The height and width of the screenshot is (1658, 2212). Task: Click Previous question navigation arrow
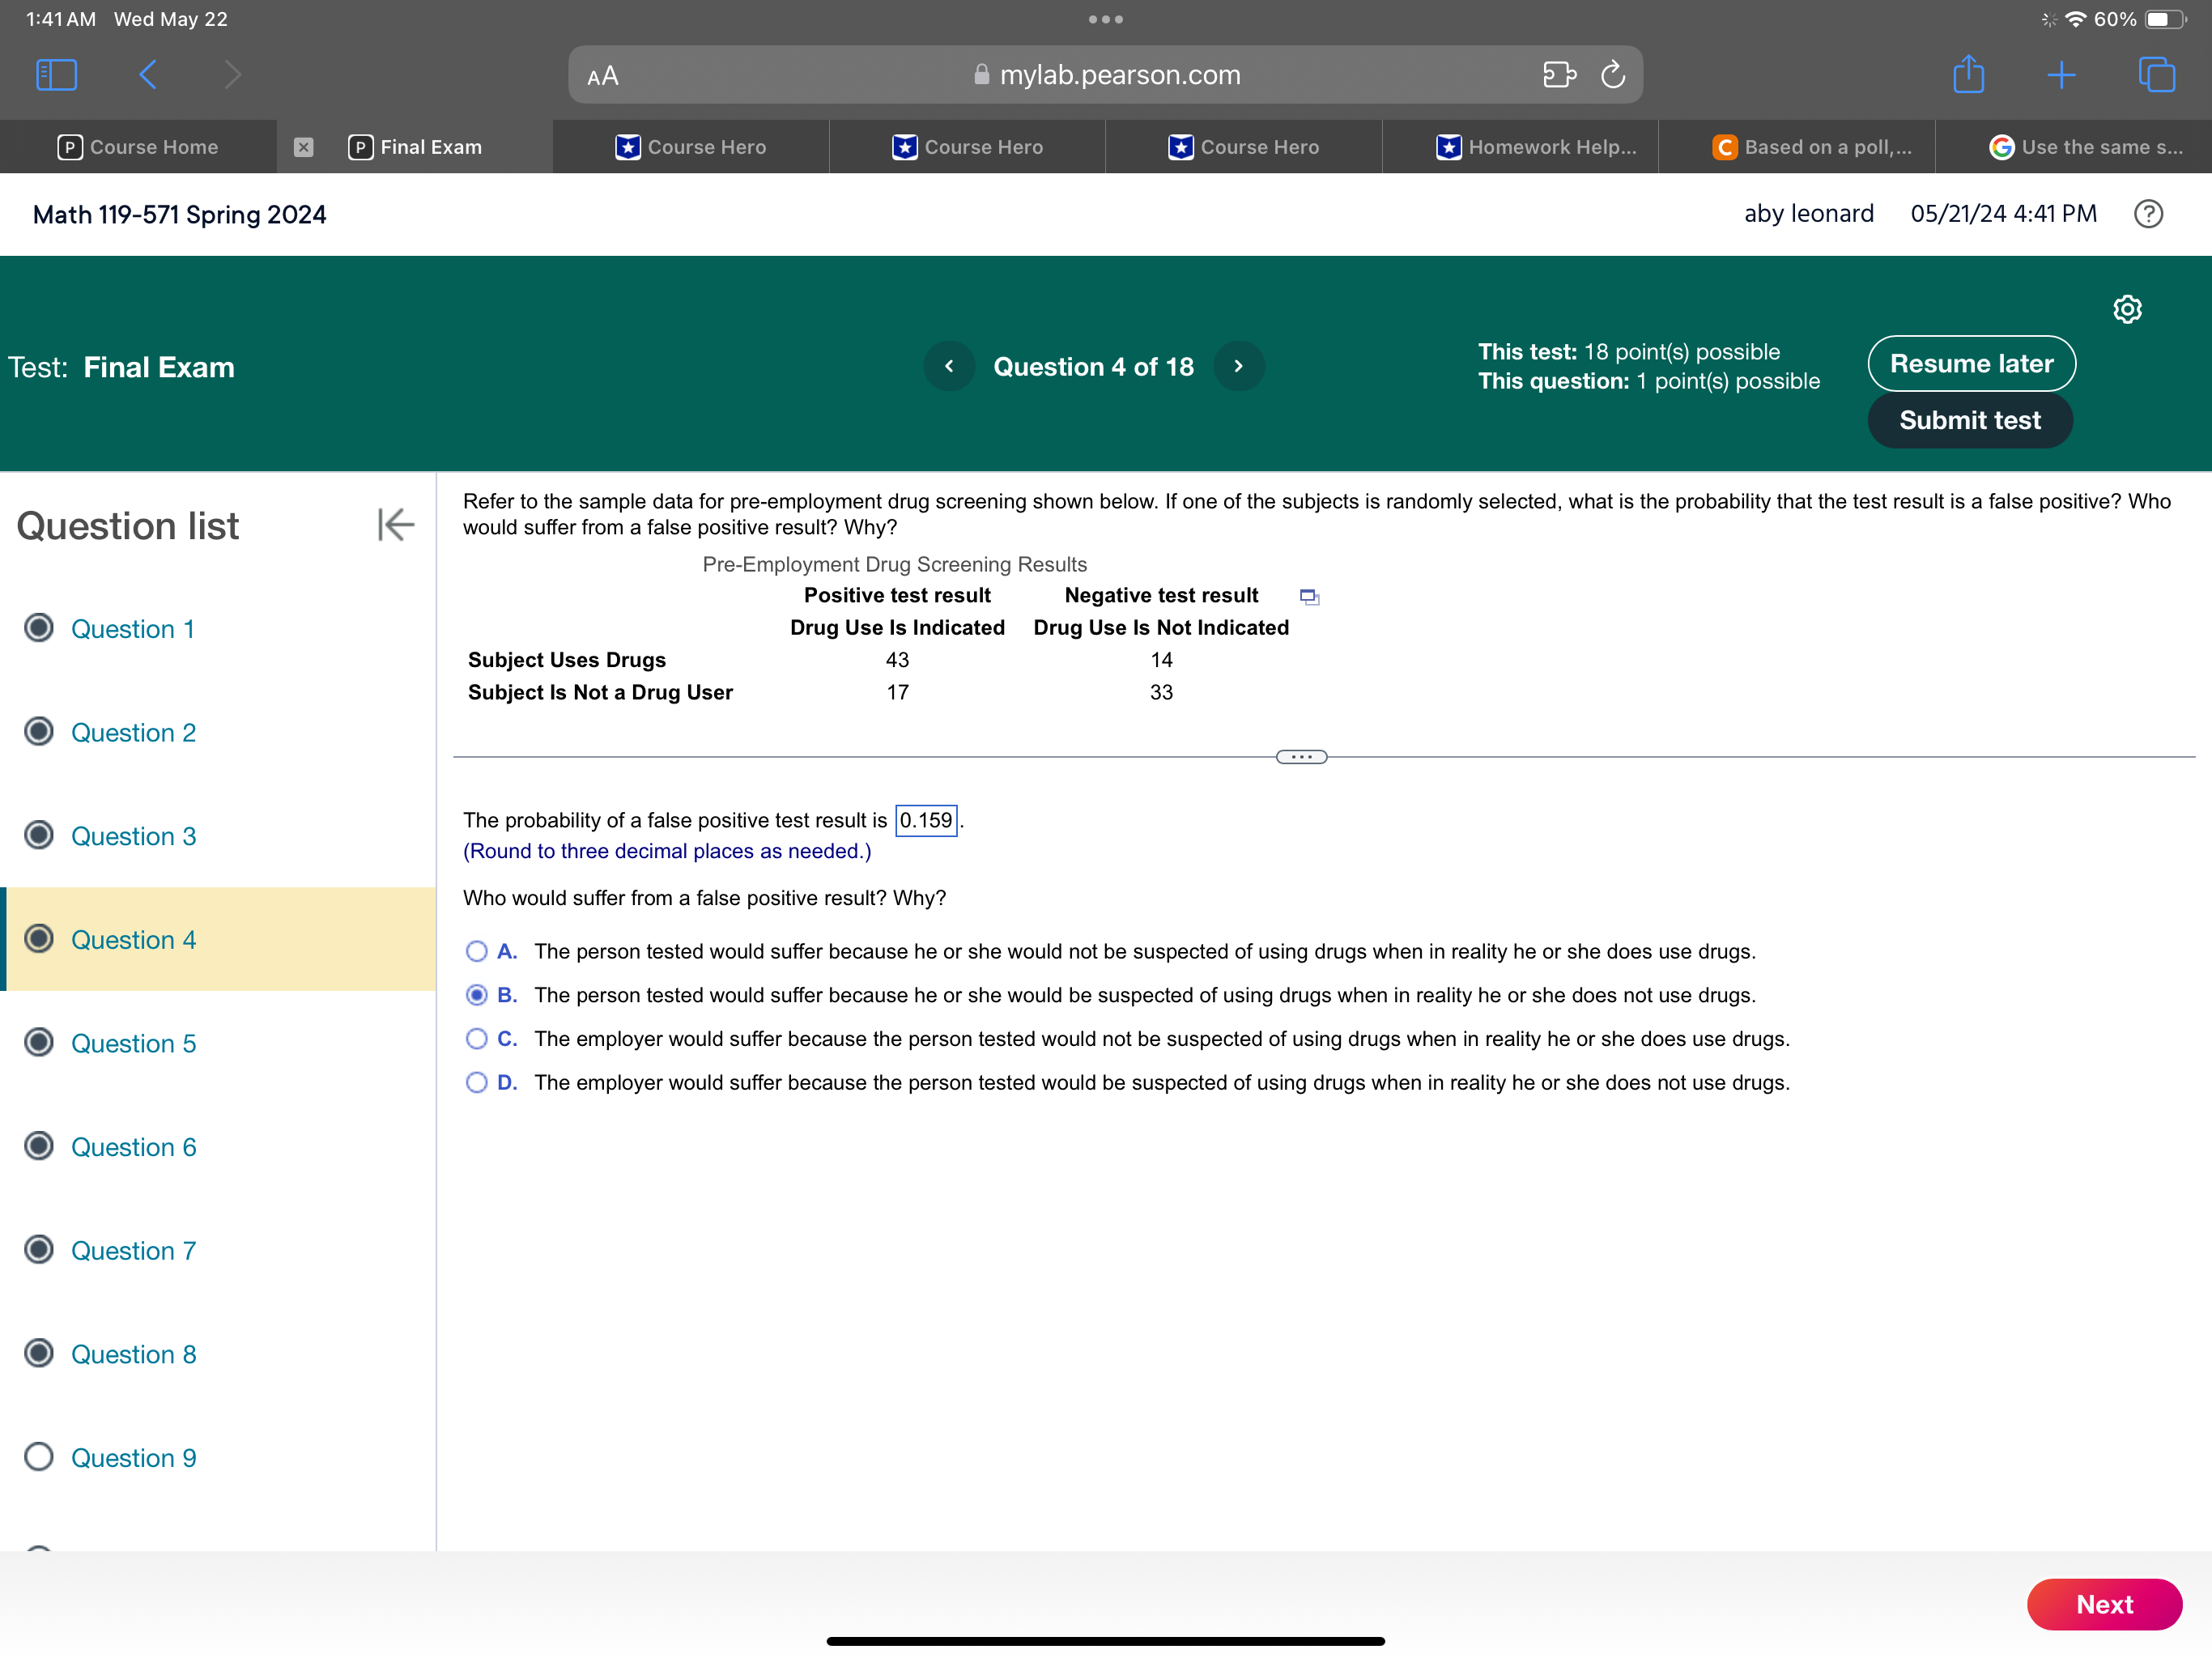coord(947,366)
